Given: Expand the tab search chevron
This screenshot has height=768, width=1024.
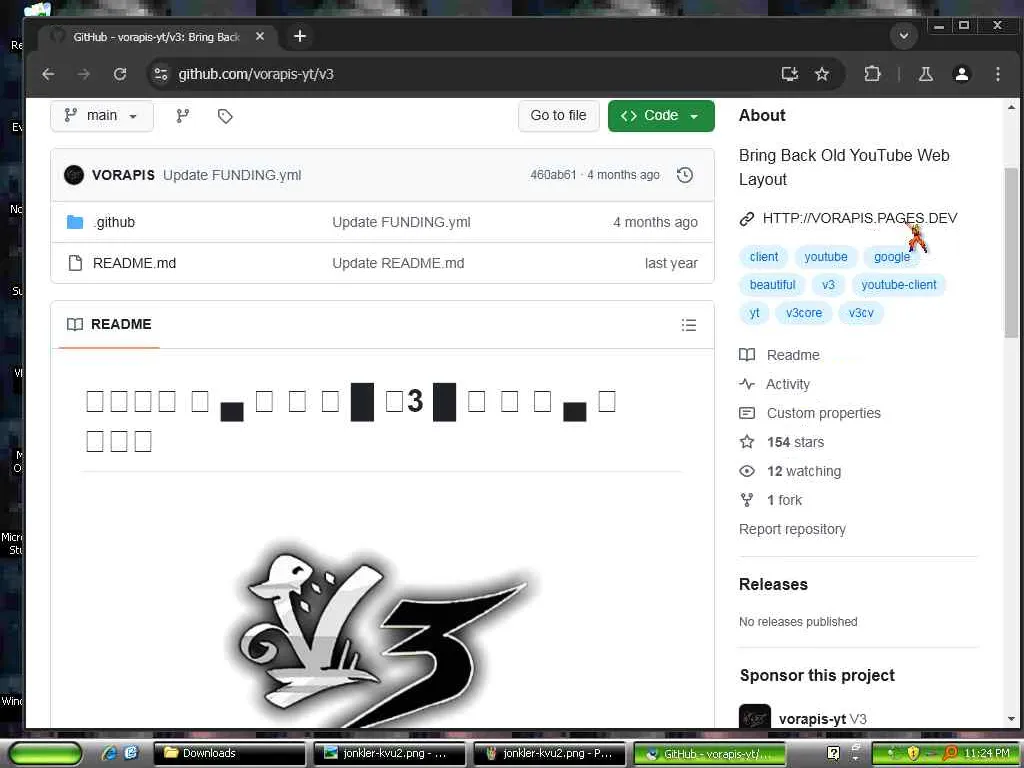Looking at the screenshot, I should point(904,35).
